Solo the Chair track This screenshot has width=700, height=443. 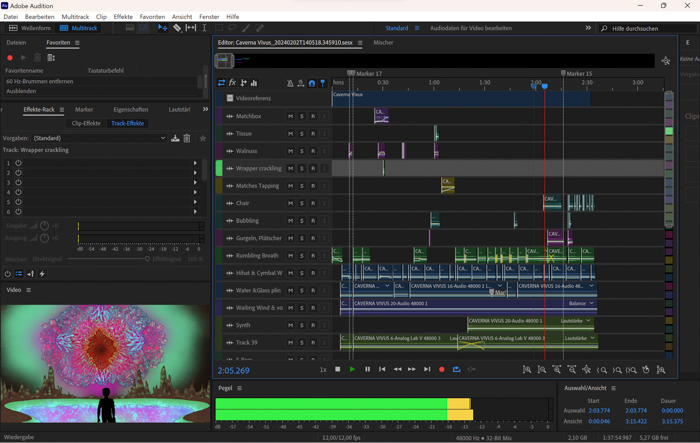click(x=302, y=203)
